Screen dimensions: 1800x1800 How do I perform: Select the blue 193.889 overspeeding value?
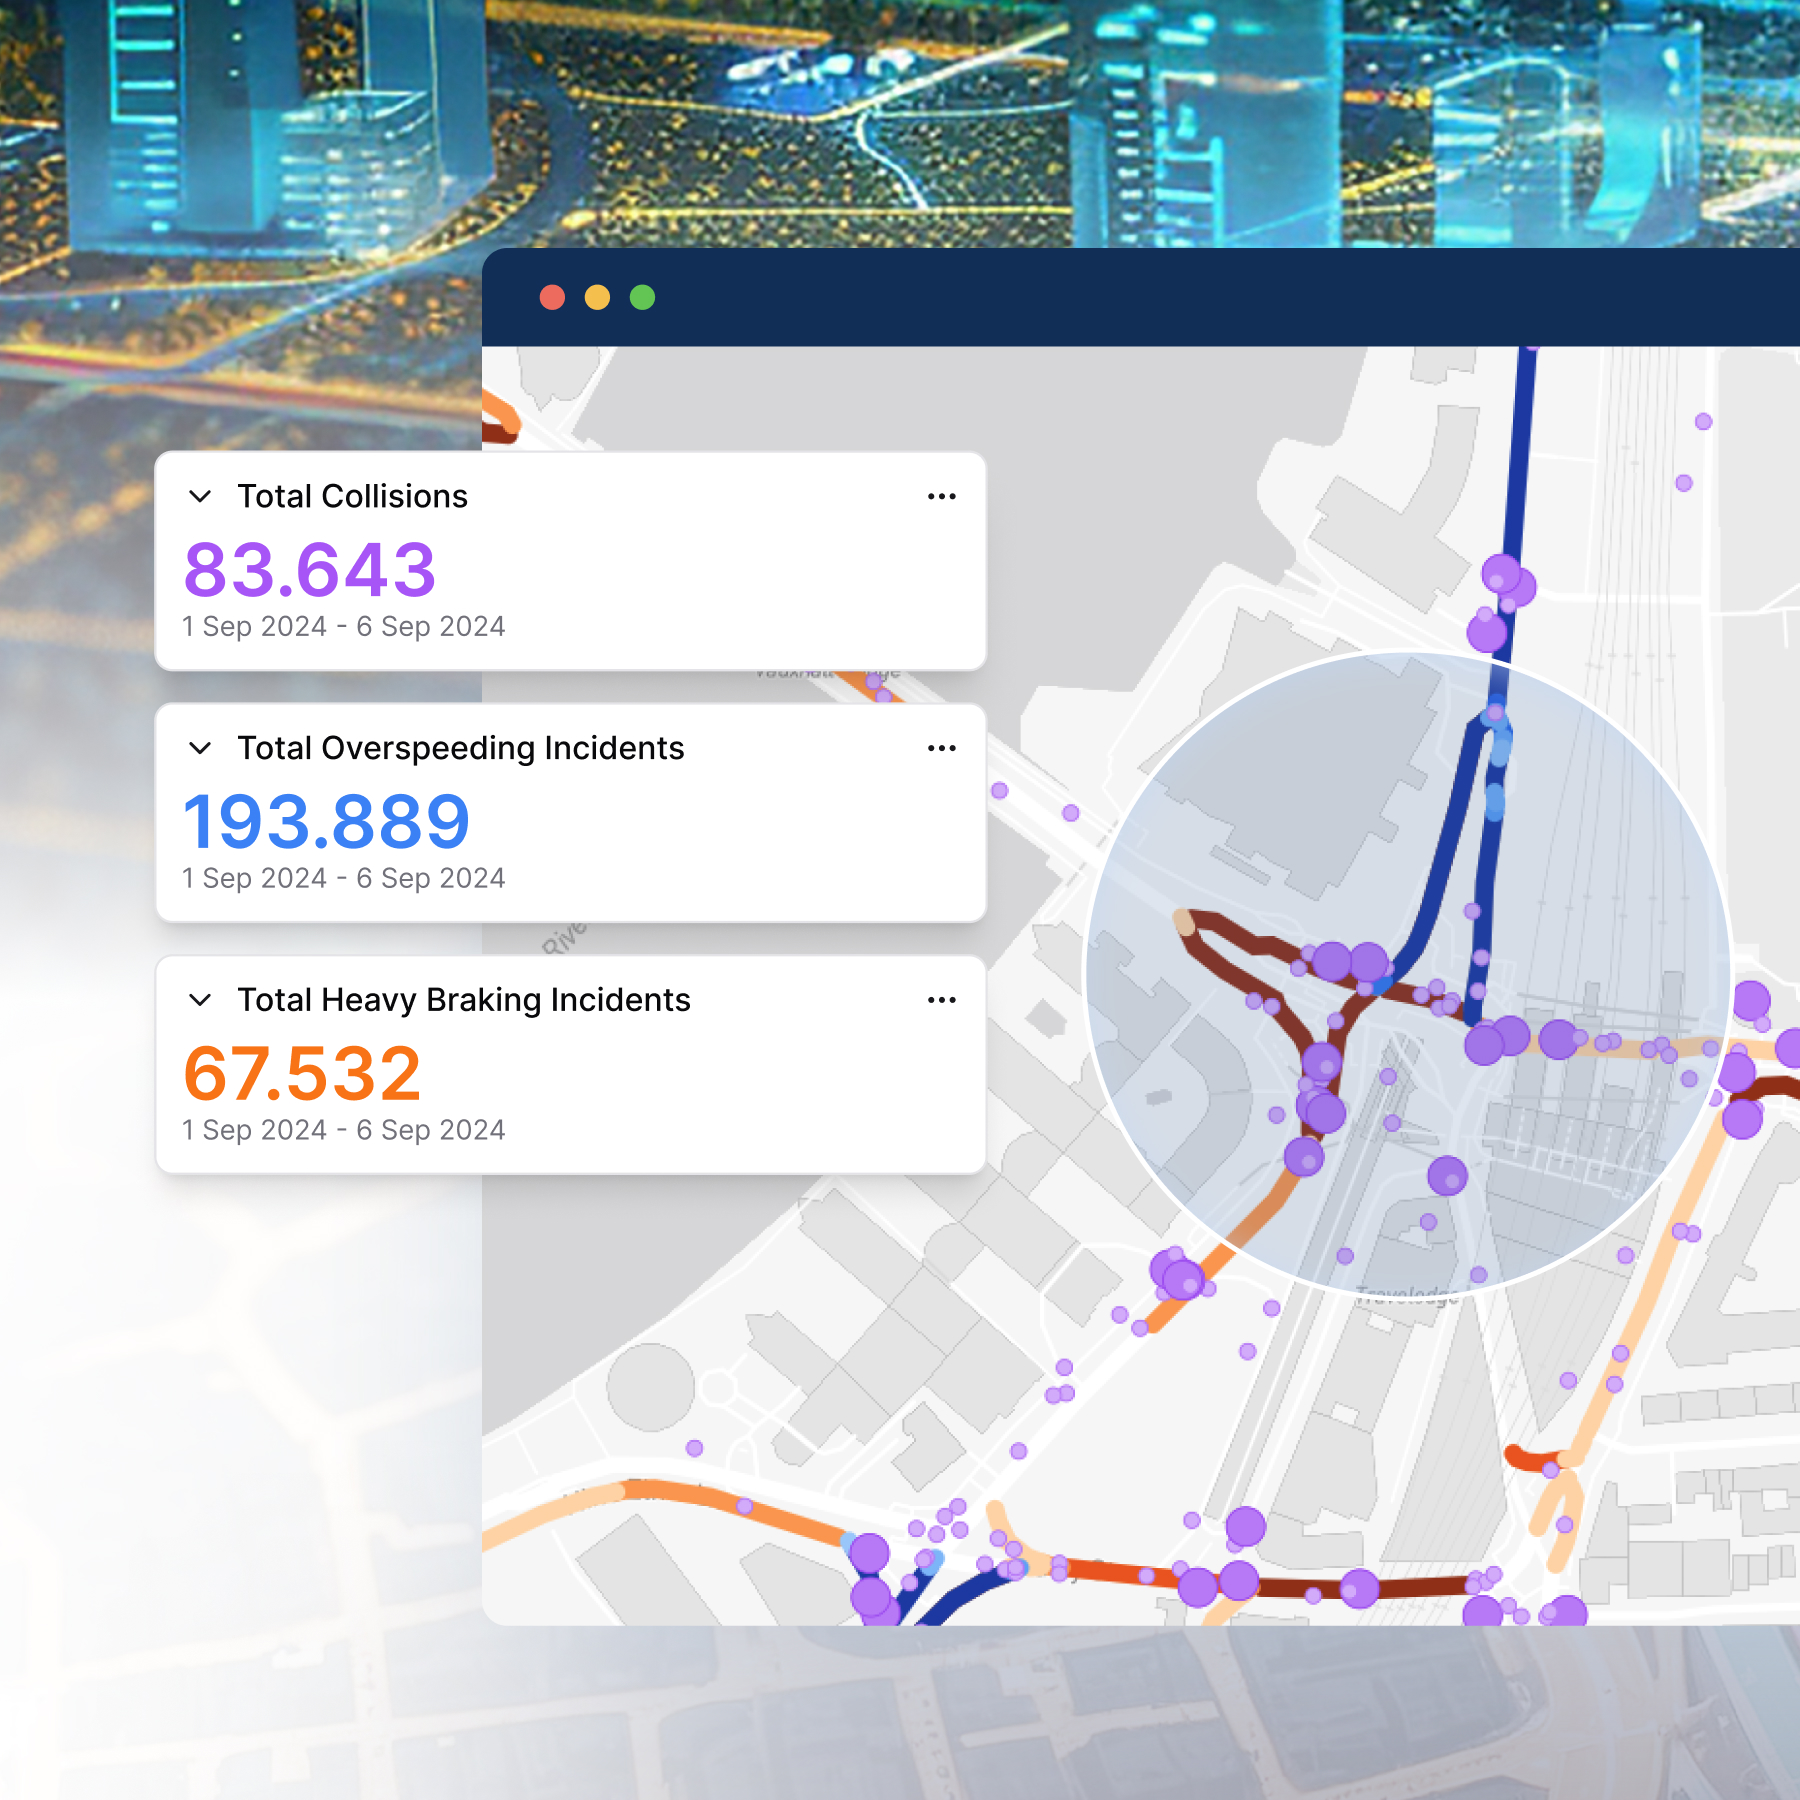pyautogui.click(x=326, y=822)
